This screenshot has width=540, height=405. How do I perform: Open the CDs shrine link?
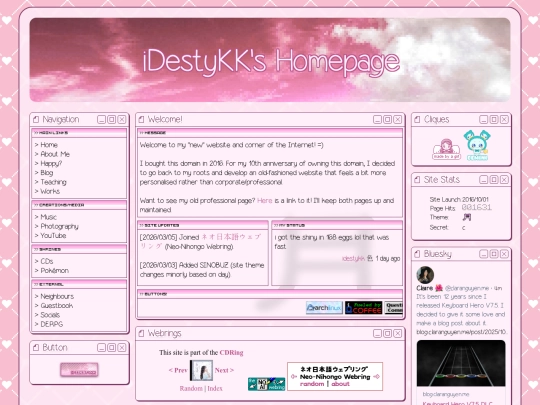click(x=47, y=261)
